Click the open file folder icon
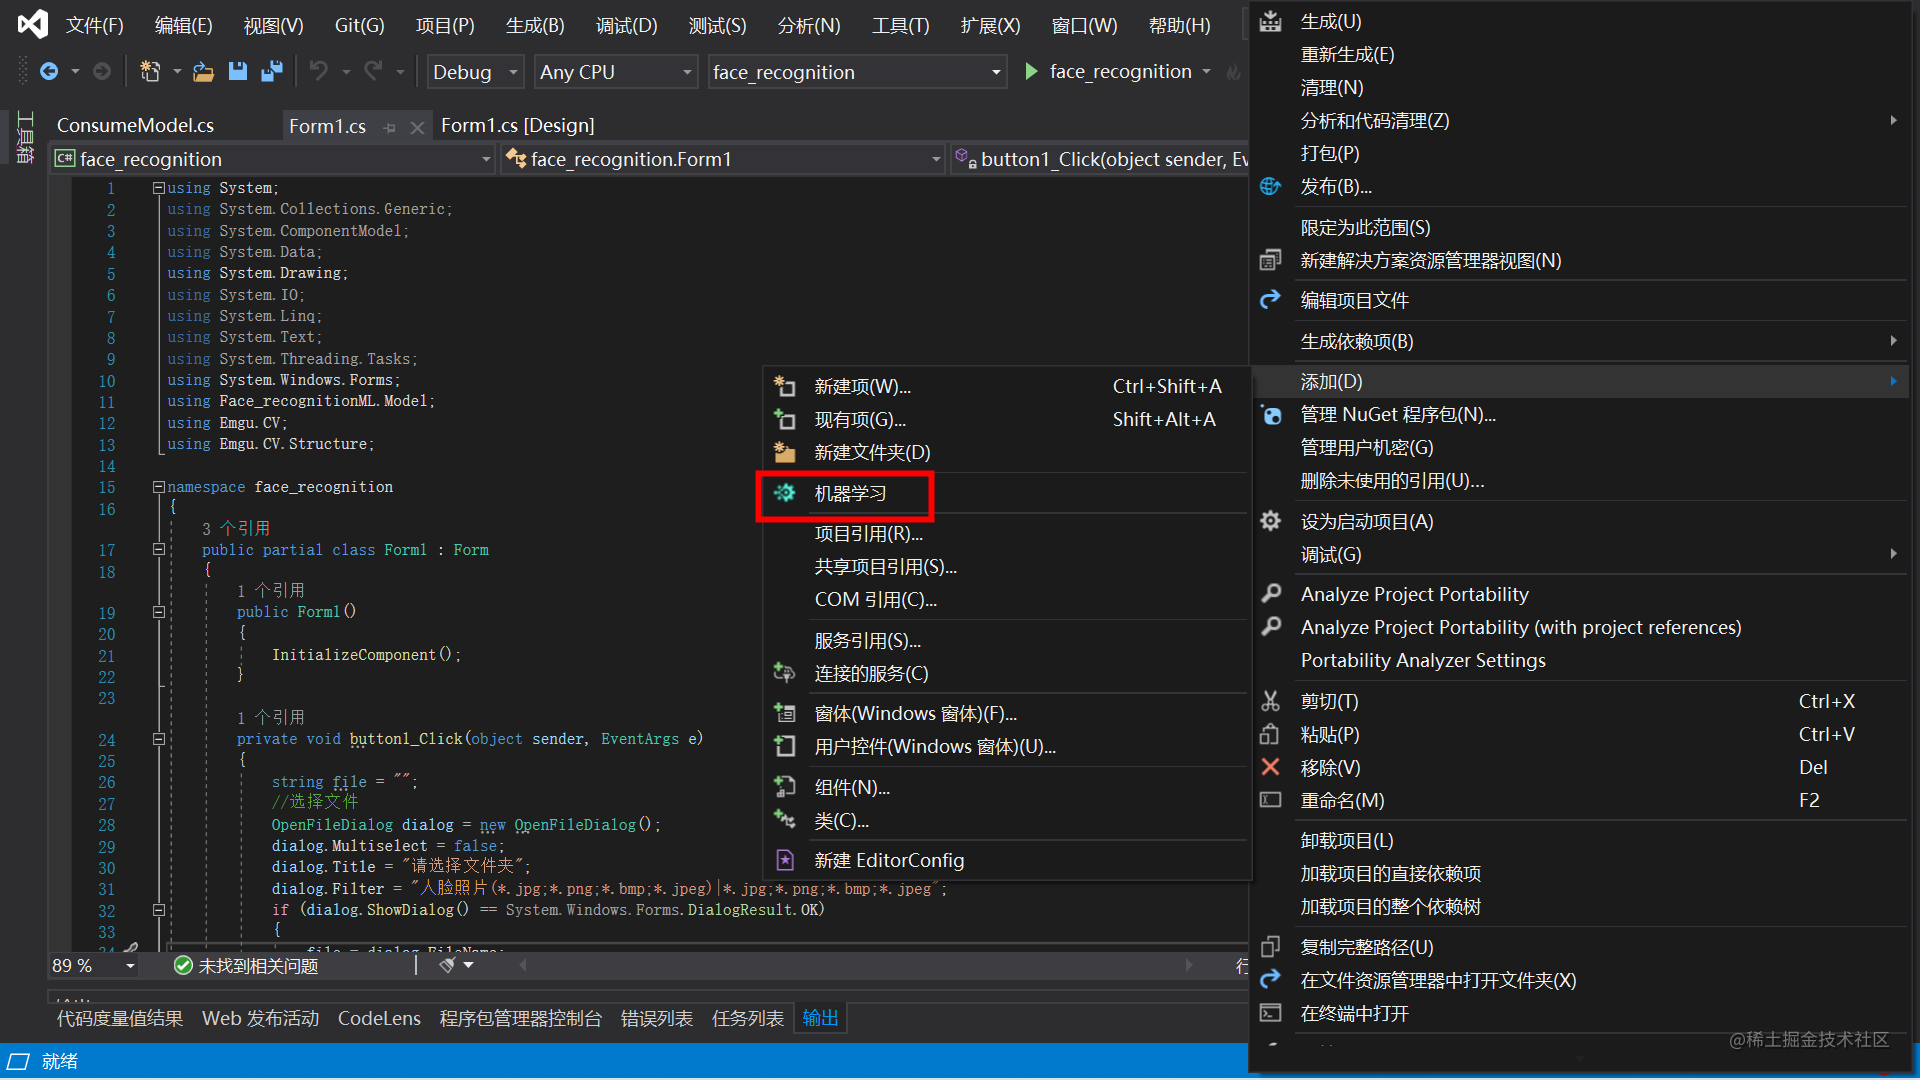1920x1080 pixels. click(204, 71)
